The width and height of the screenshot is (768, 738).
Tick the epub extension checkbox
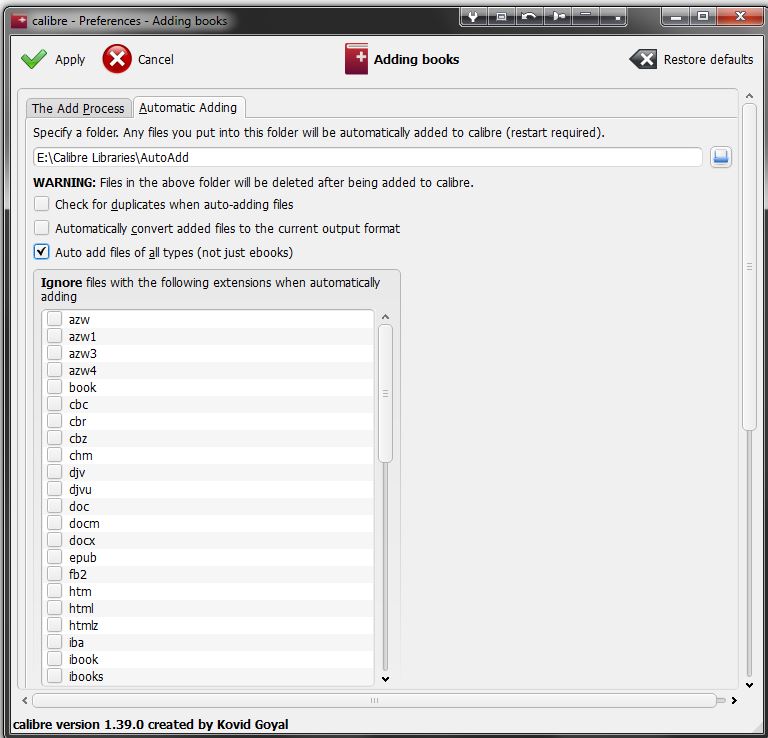point(54,557)
